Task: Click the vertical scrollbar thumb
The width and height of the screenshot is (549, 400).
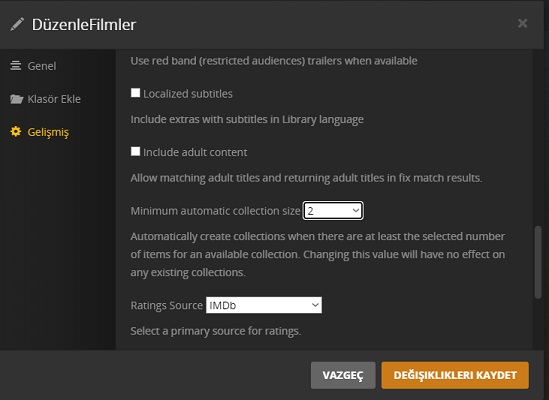Action: (x=538, y=262)
